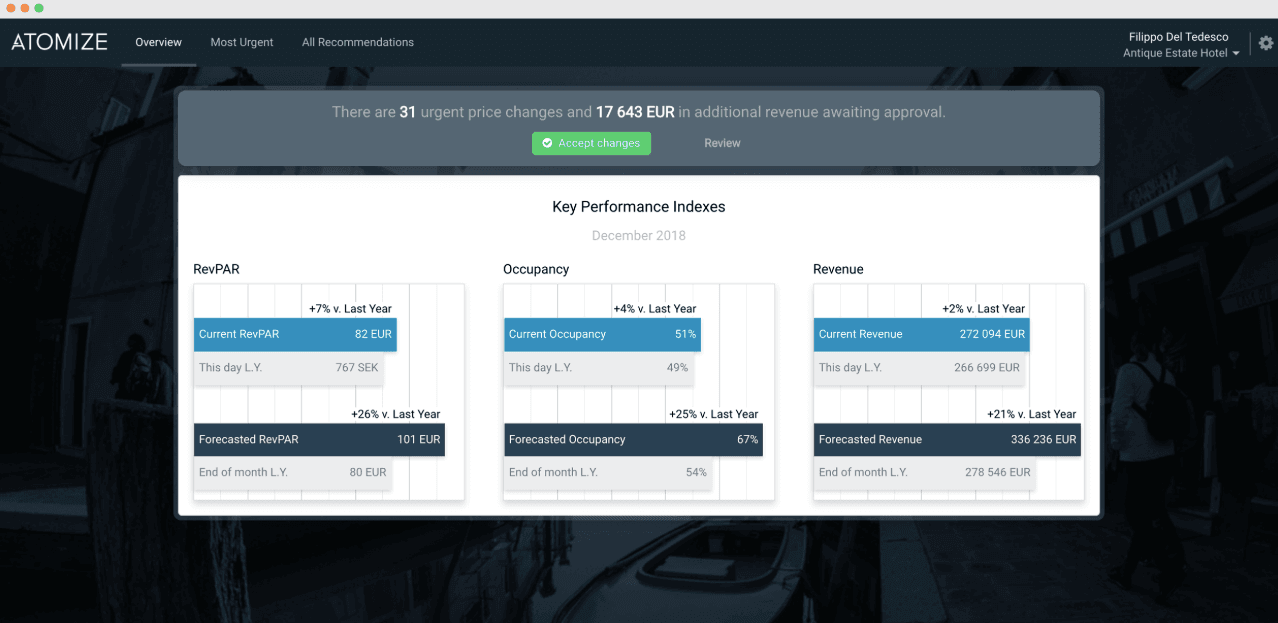Click the Revenue End of month L.Y. bar
This screenshot has width=1278, height=623.
pos(924,473)
